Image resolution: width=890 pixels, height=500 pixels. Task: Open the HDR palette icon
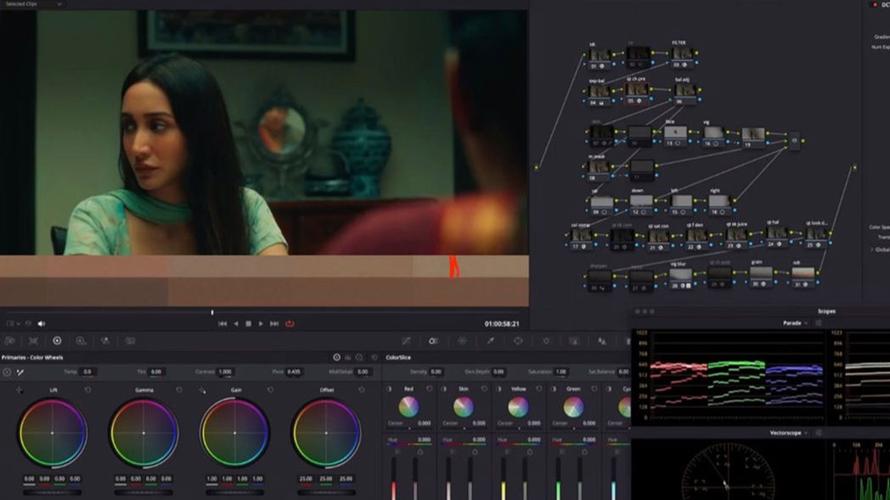click(x=81, y=341)
